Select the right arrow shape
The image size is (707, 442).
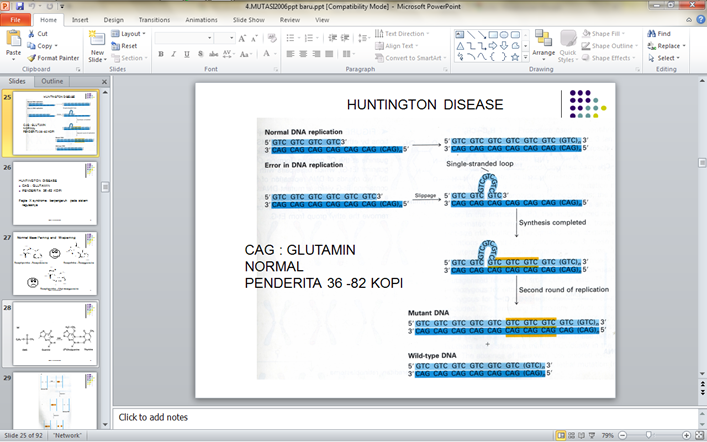493,46
